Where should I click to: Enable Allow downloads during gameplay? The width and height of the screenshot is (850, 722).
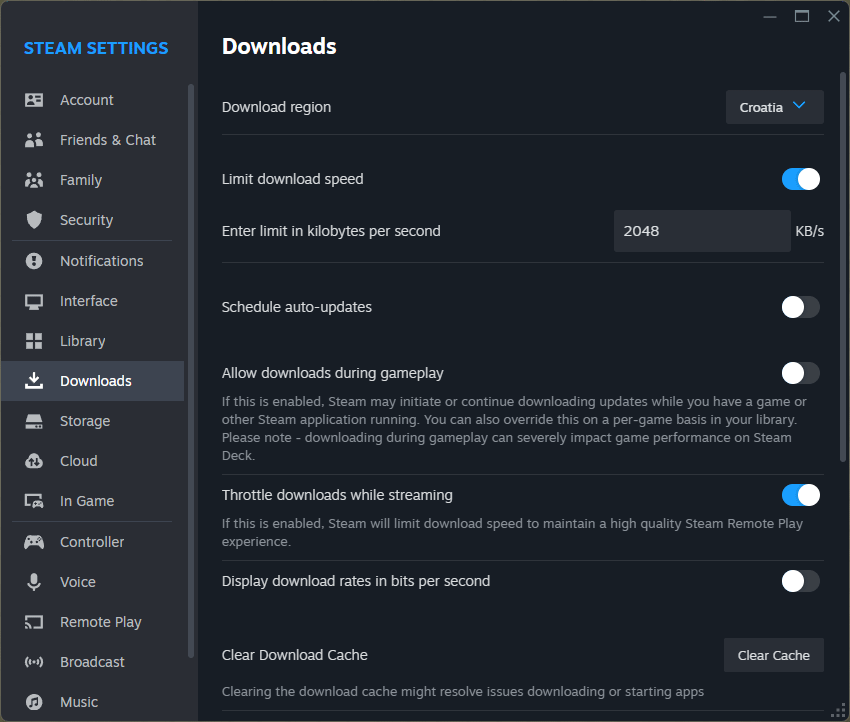(x=801, y=373)
